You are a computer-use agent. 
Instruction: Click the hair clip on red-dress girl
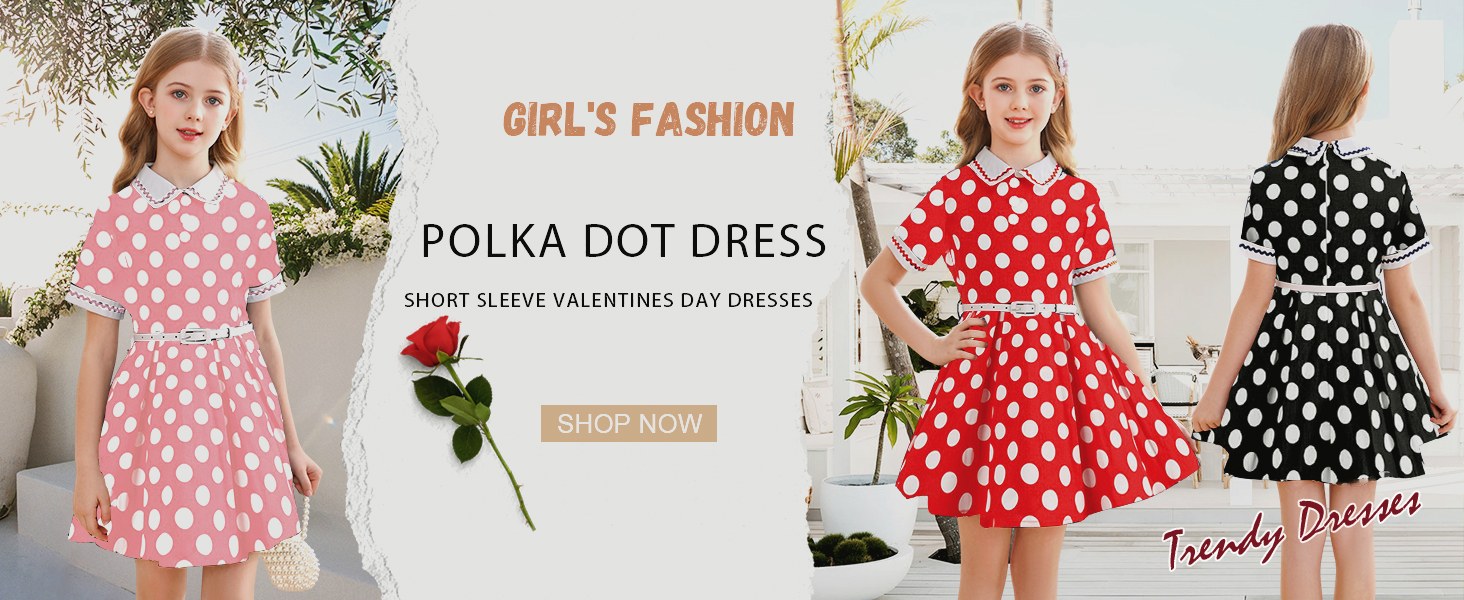pos(1061,63)
